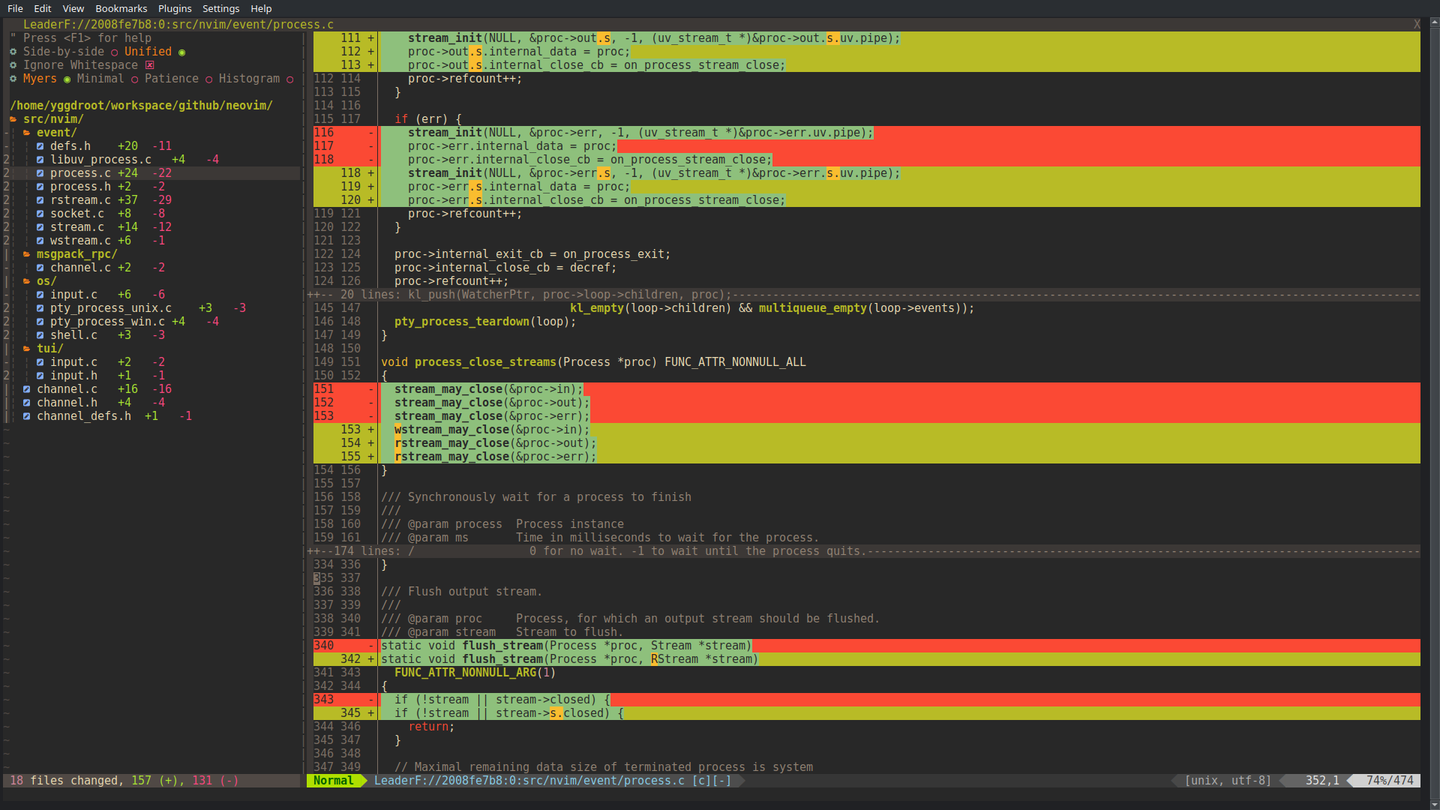Select the Unified view radio button
This screenshot has height=810, width=1440.
(x=182, y=52)
